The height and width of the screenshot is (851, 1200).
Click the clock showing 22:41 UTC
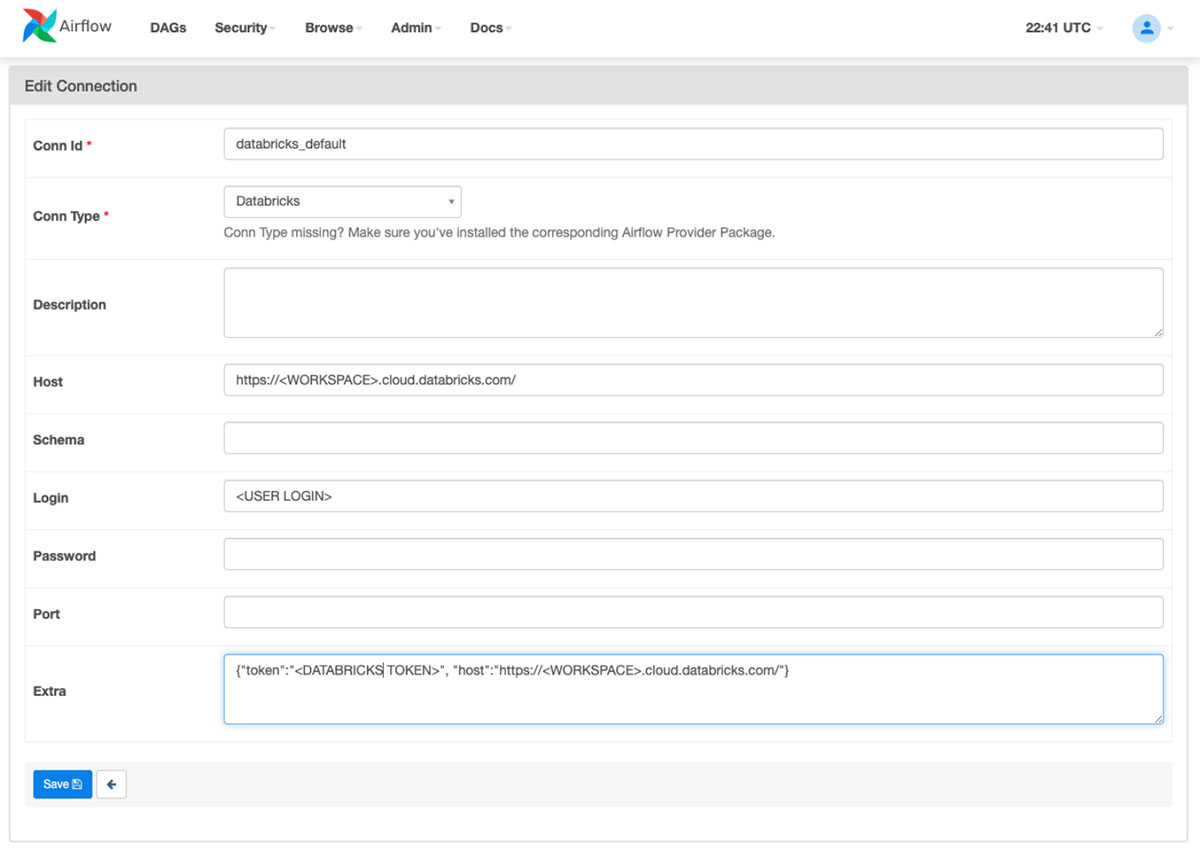[1057, 27]
